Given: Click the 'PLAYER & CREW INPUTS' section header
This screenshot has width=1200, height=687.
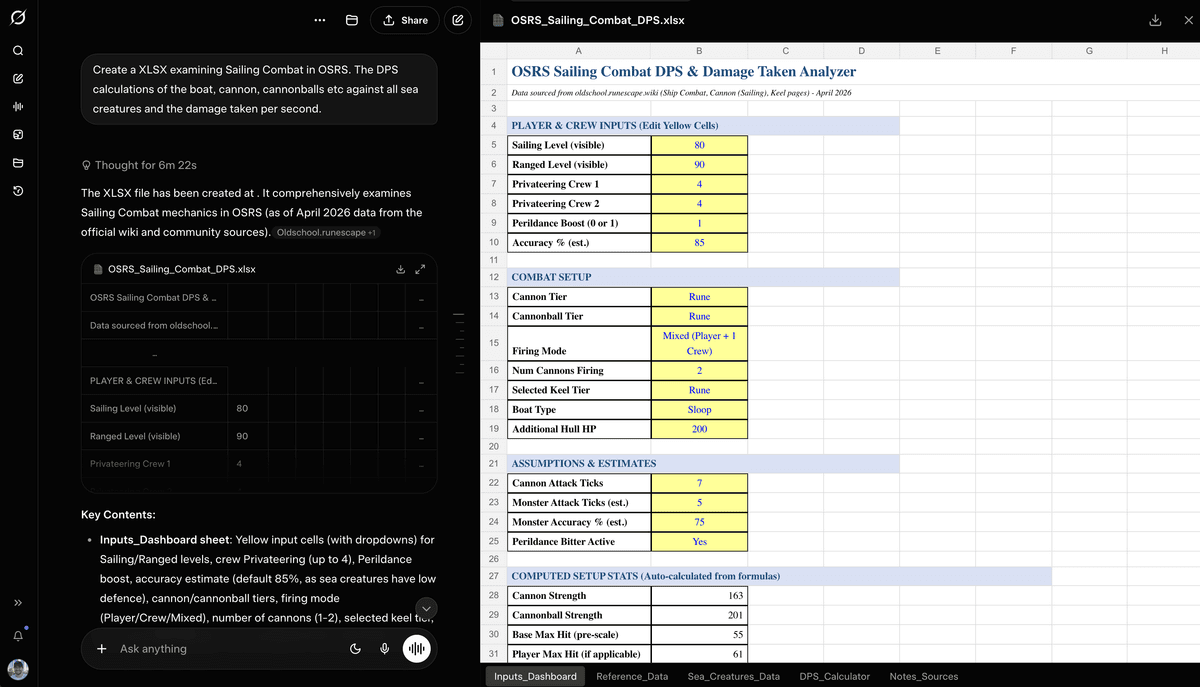Looking at the screenshot, I should 703,126.
